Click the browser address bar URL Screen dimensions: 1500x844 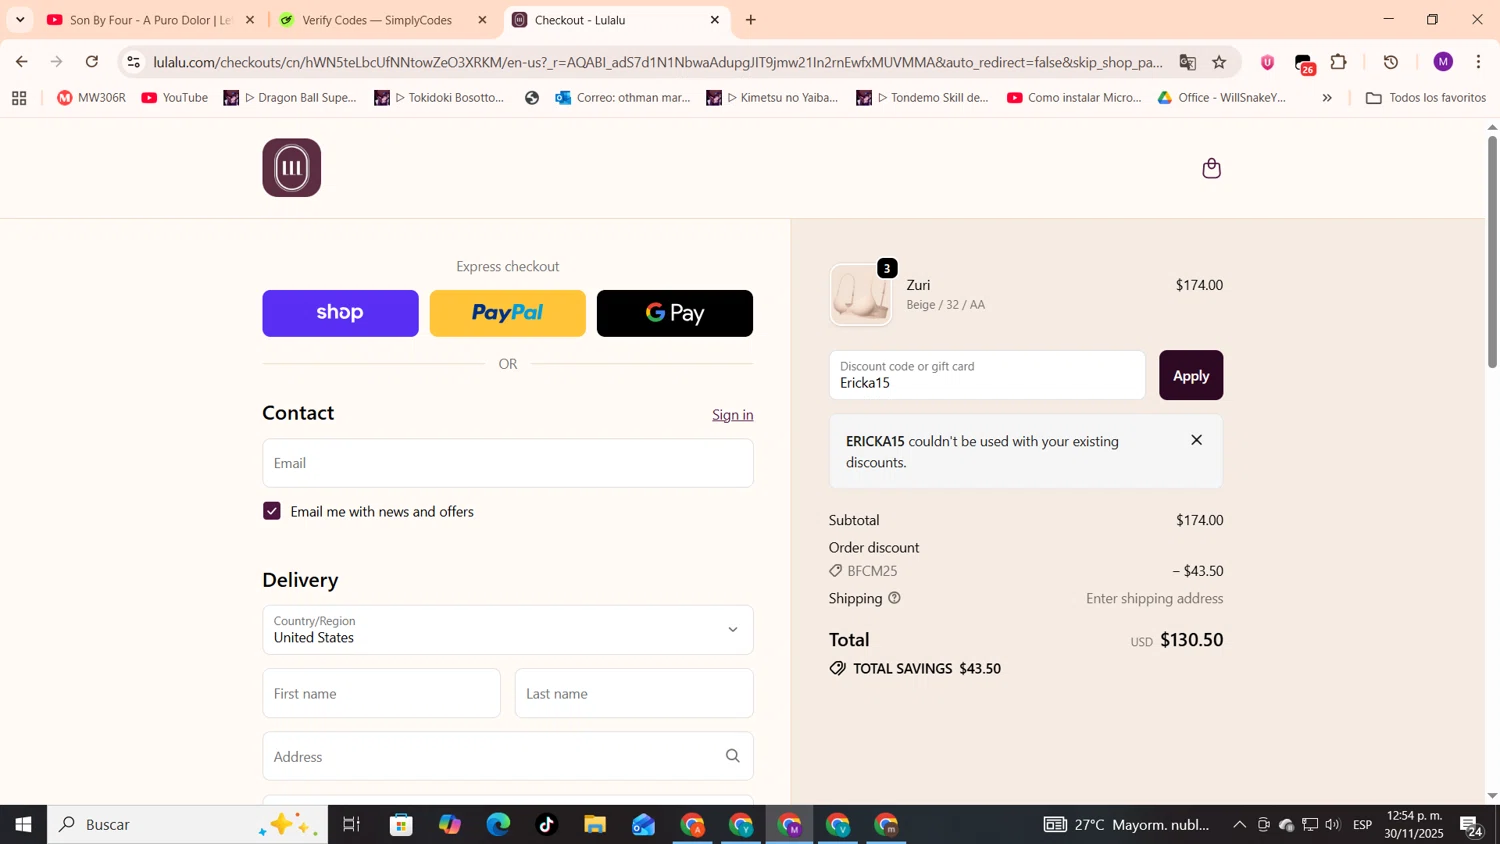[x=658, y=62]
